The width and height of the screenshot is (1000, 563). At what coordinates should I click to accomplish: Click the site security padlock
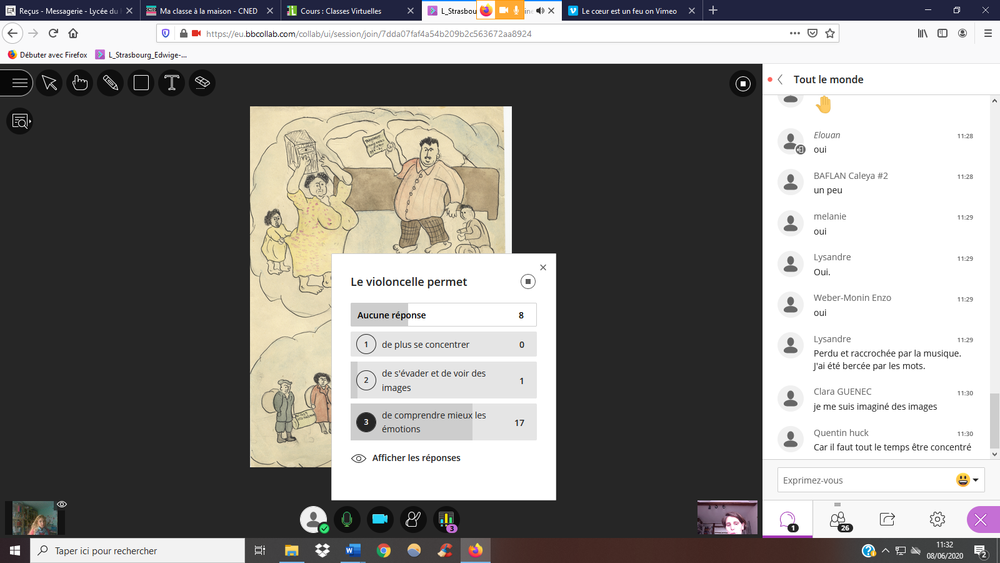pos(184,33)
